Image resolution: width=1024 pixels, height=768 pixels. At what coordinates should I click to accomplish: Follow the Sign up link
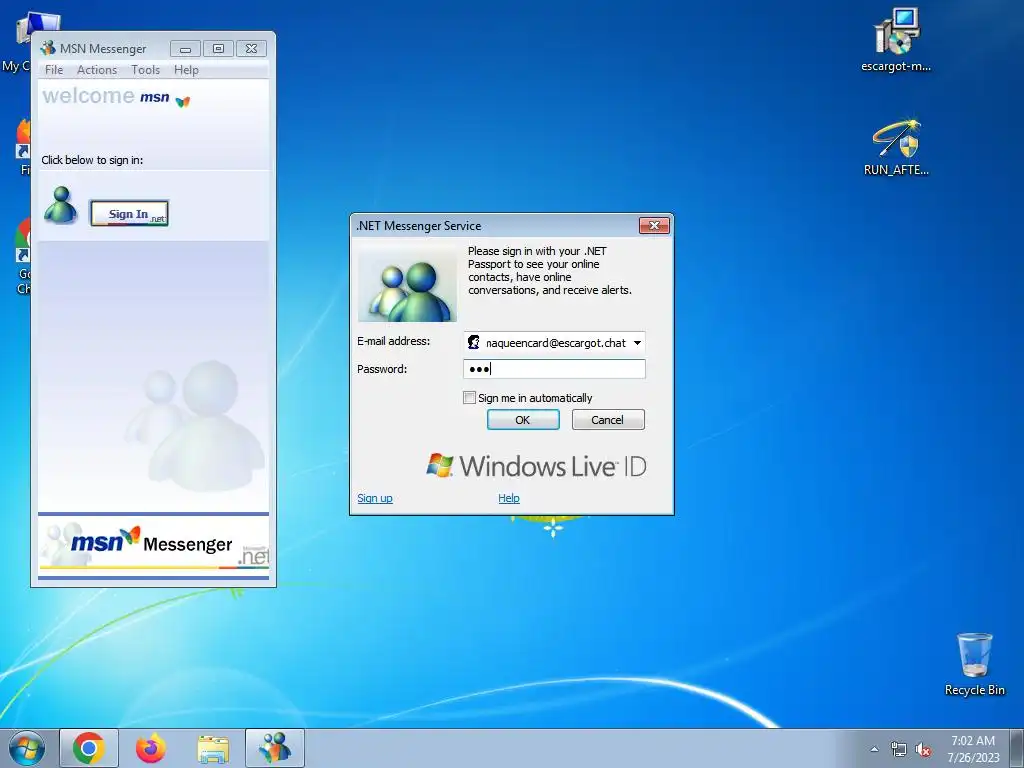pos(375,498)
